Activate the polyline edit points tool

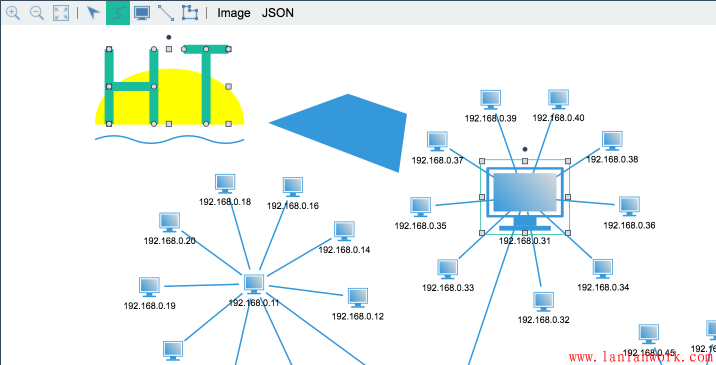pos(190,13)
